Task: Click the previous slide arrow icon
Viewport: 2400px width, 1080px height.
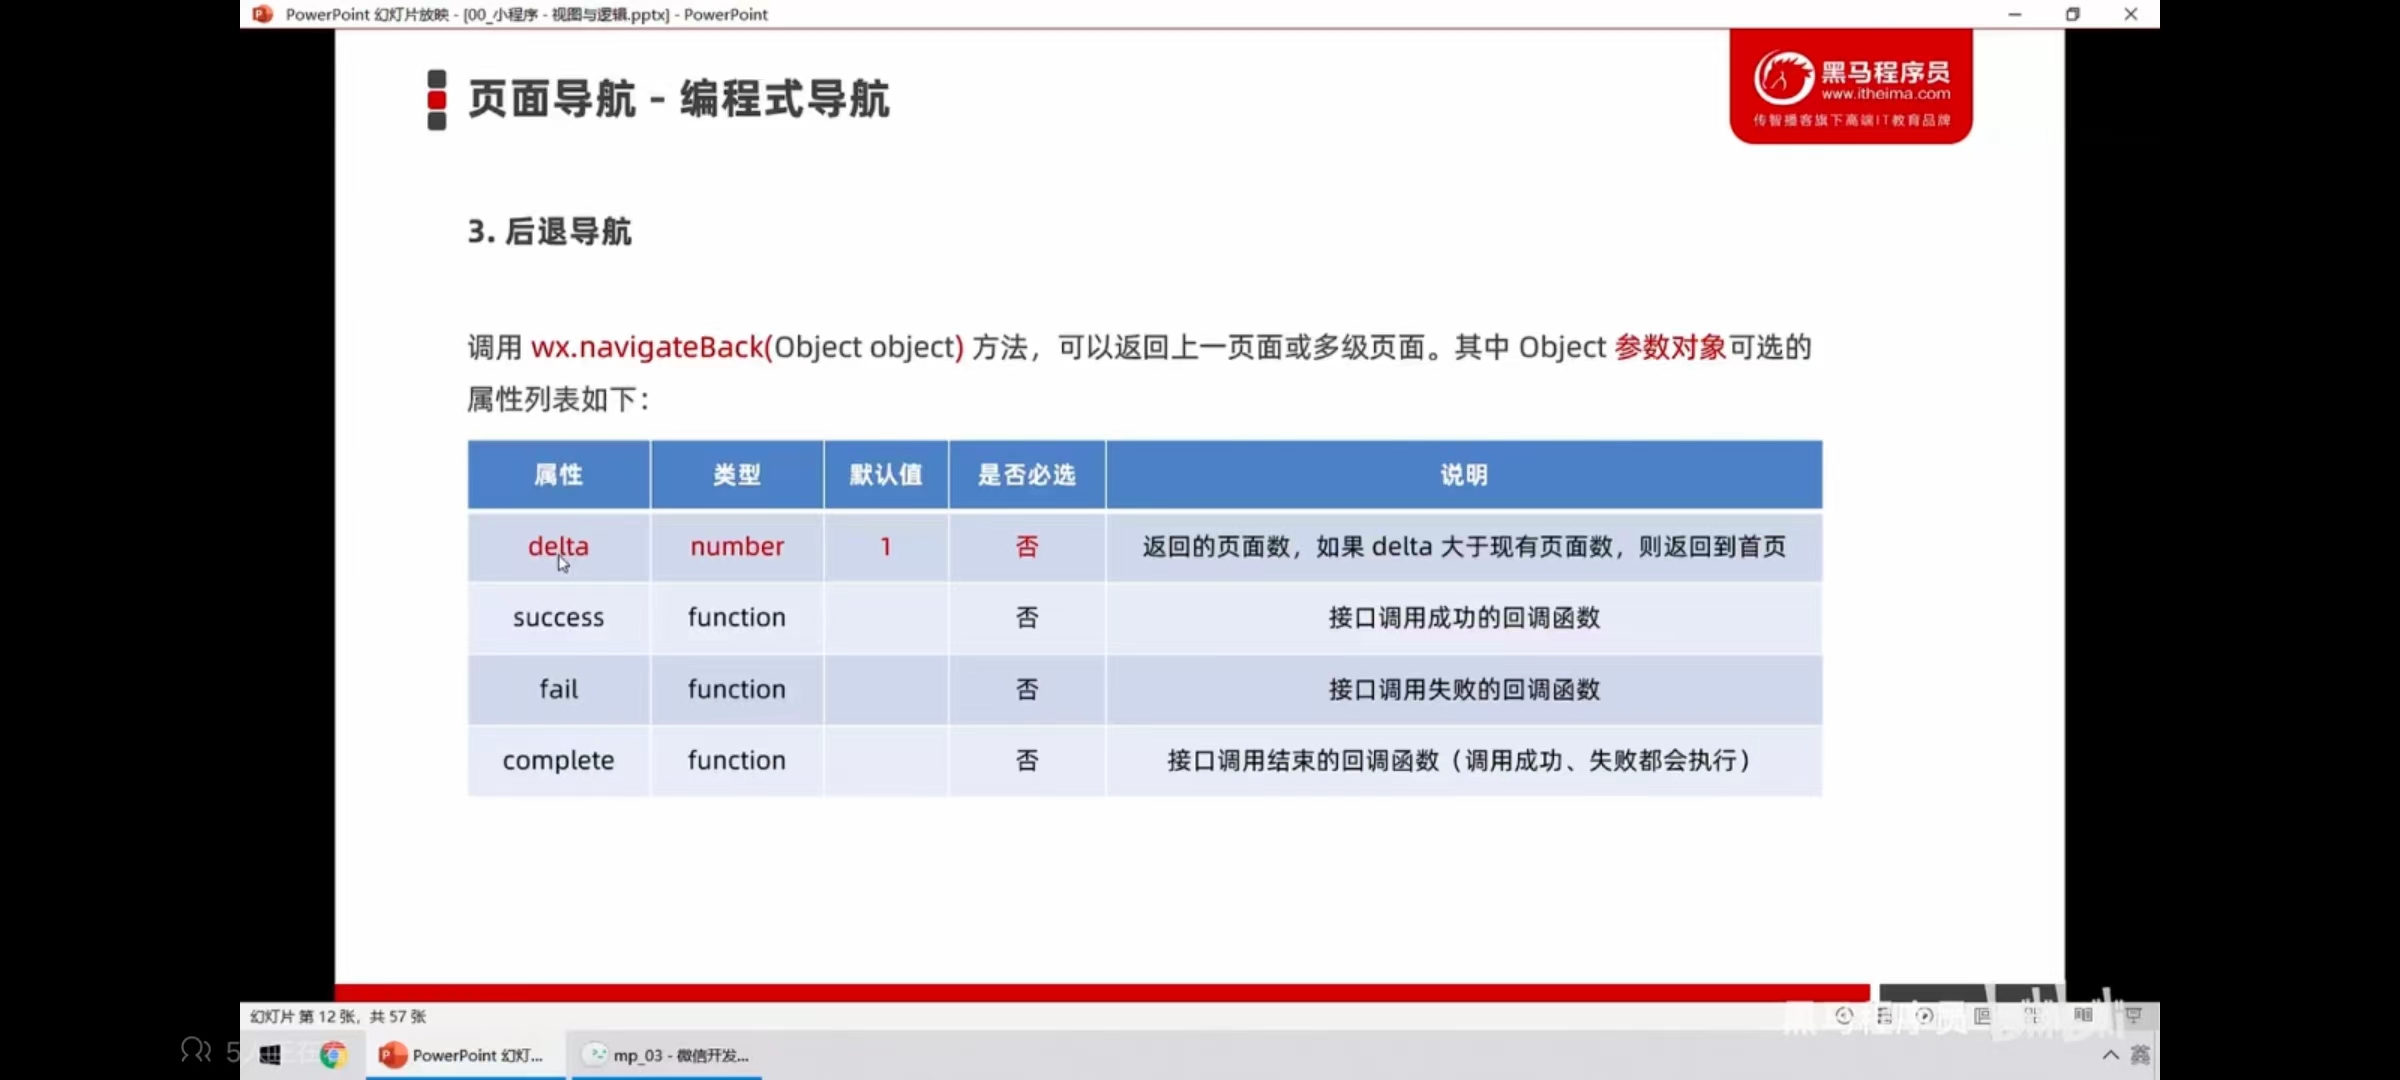Action: coord(1845,1016)
